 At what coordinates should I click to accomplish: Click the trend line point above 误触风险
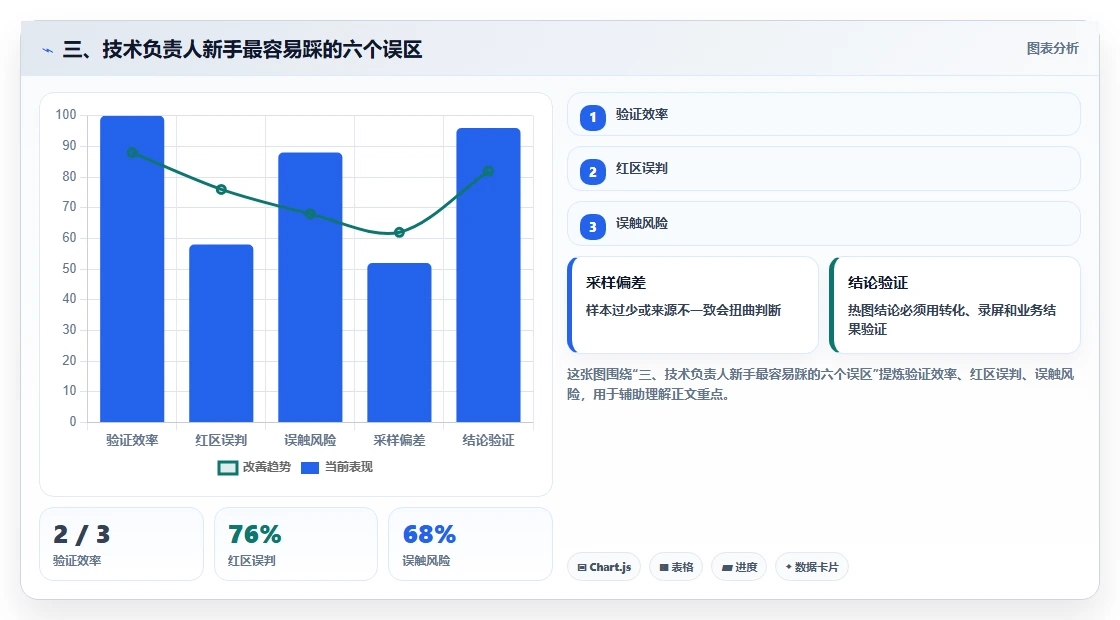[310, 214]
